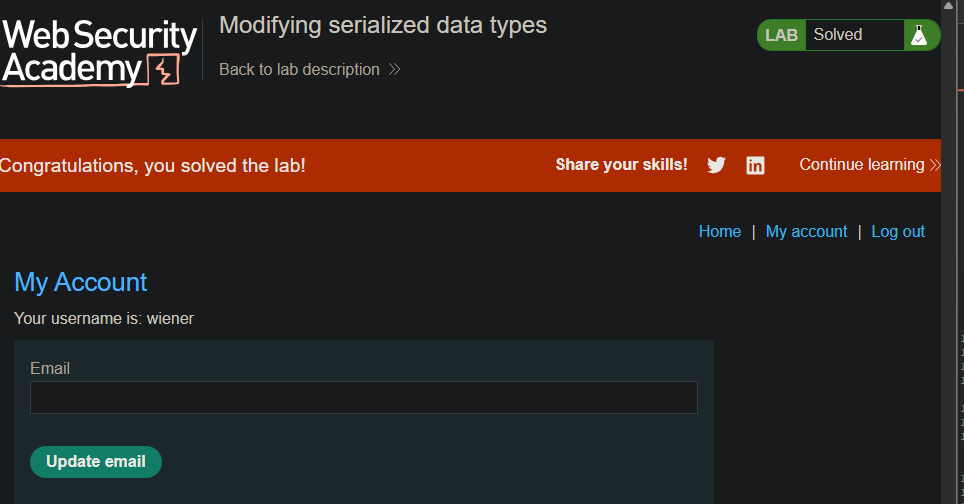Click the LinkedIn share icon
This screenshot has height=504, width=964.
[x=755, y=165]
